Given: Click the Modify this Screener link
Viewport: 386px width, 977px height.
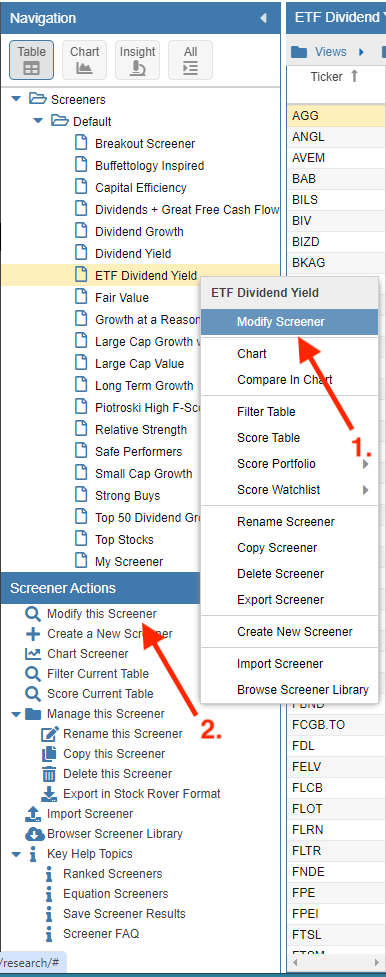Looking at the screenshot, I should click(x=102, y=614).
